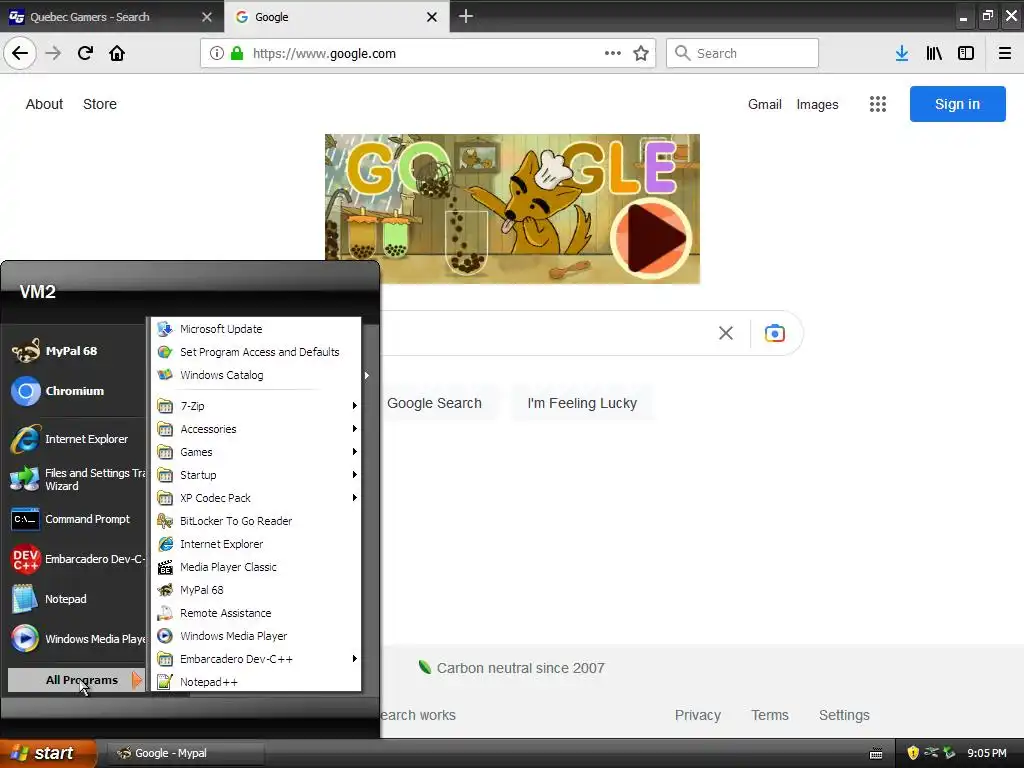Image resolution: width=1024 pixels, height=768 pixels.
Task: Open Files and Settings Transfer Wizard
Action: tap(76, 479)
